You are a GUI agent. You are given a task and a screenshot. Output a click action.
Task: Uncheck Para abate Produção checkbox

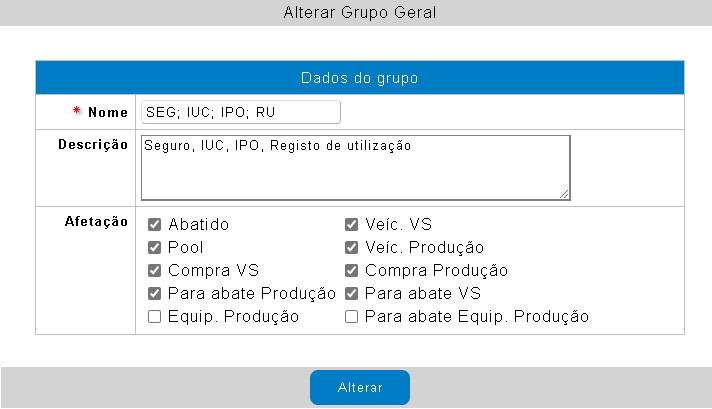tap(155, 294)
